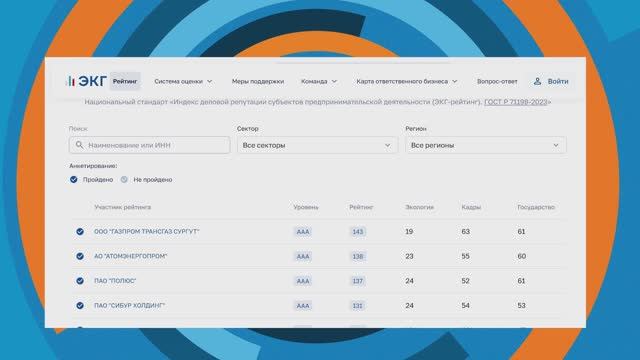Viewport: 640px width, 360px height.
Task: Toggle the Не пройдено checkbox
Action: (x=124, y=179)
